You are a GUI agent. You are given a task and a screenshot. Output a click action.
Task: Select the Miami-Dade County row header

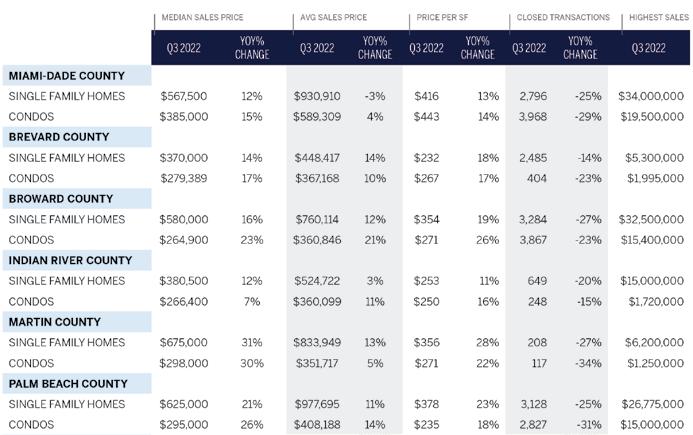[67, 76]
